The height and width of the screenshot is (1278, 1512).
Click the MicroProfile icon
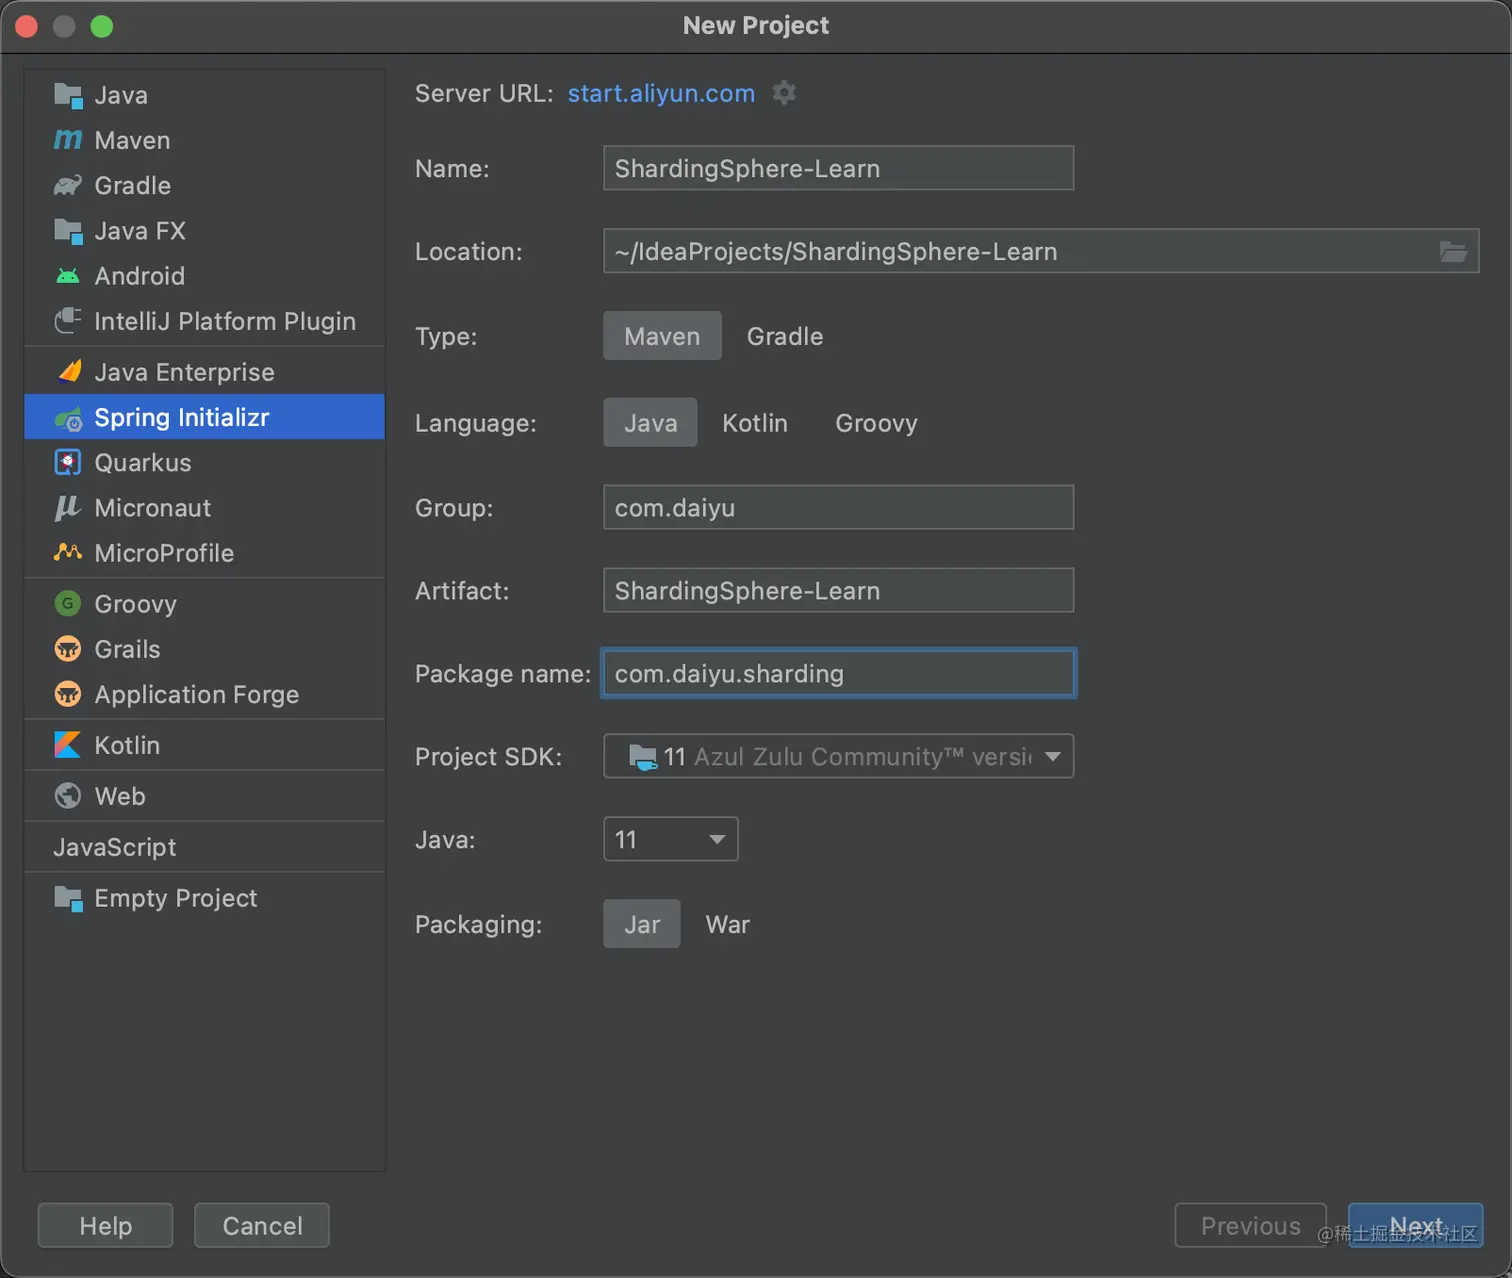pyautogui.click(x=68, y=552)
